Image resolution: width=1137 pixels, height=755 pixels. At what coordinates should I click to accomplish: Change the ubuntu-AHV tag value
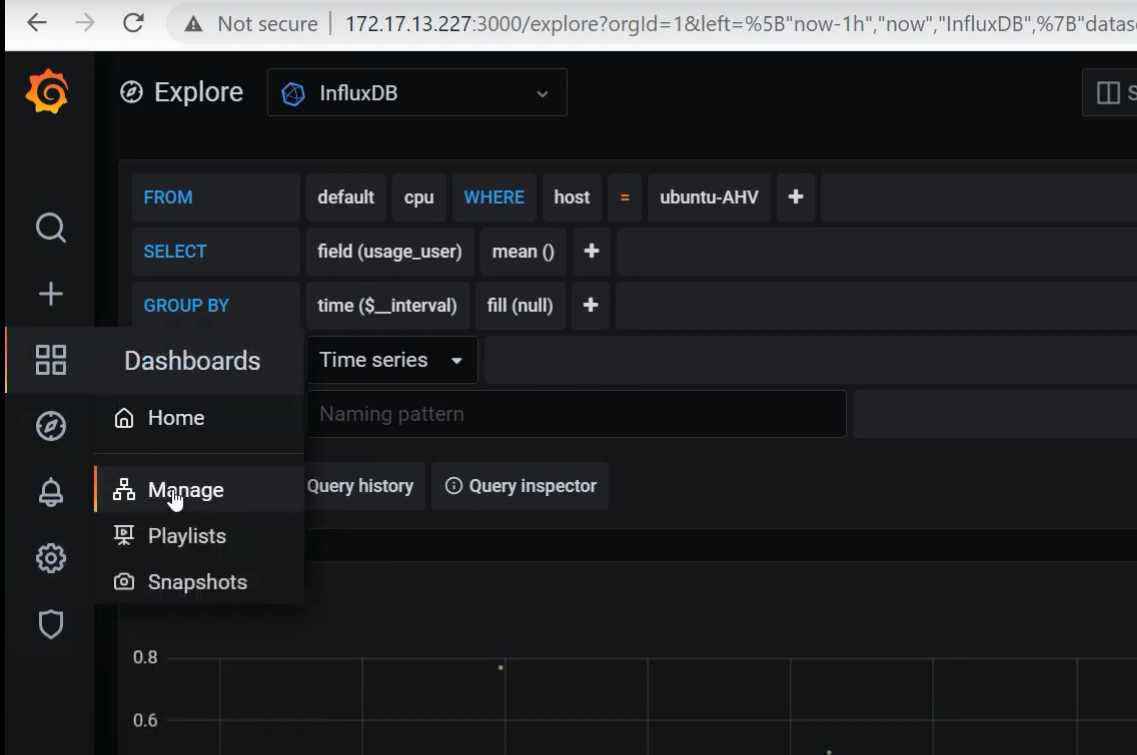(x=709, y=197)
